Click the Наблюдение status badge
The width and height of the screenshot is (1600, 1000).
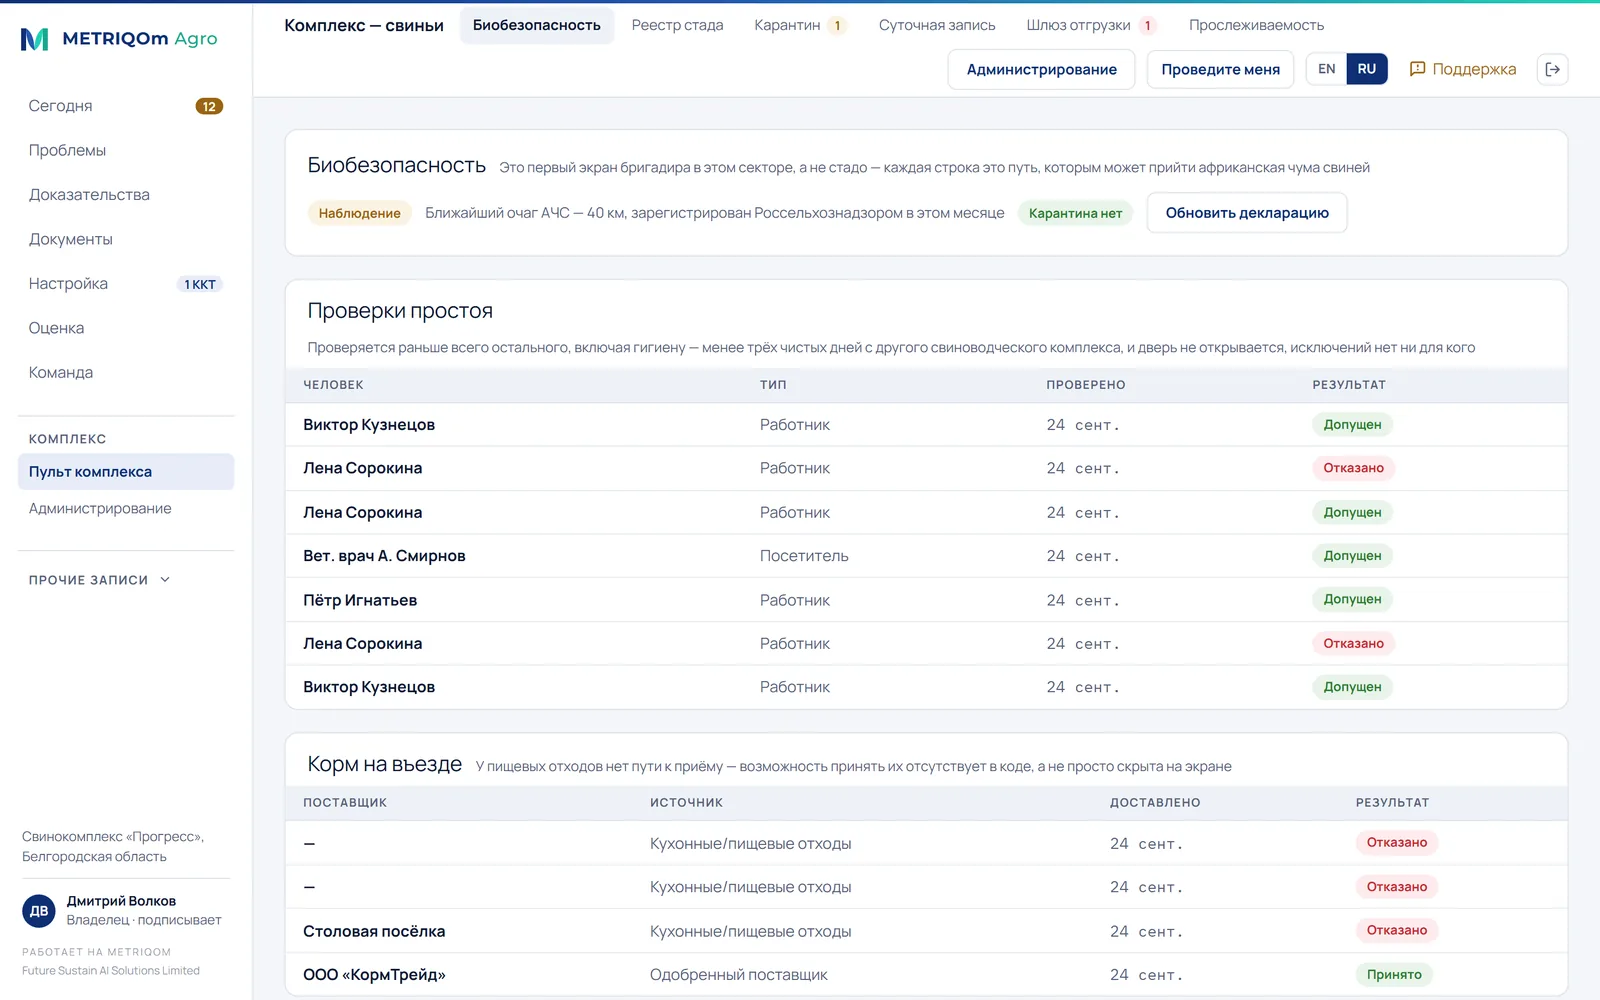359,213
